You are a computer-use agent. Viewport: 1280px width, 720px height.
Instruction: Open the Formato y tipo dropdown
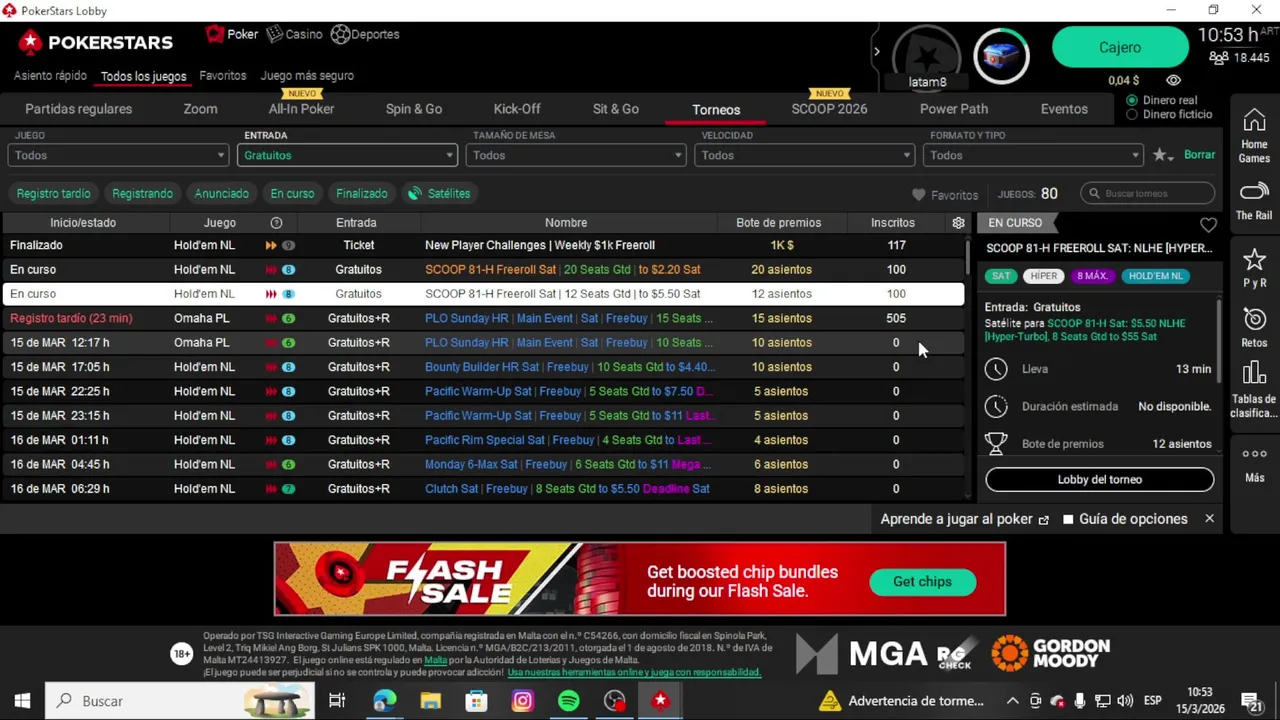(1033, 155)
